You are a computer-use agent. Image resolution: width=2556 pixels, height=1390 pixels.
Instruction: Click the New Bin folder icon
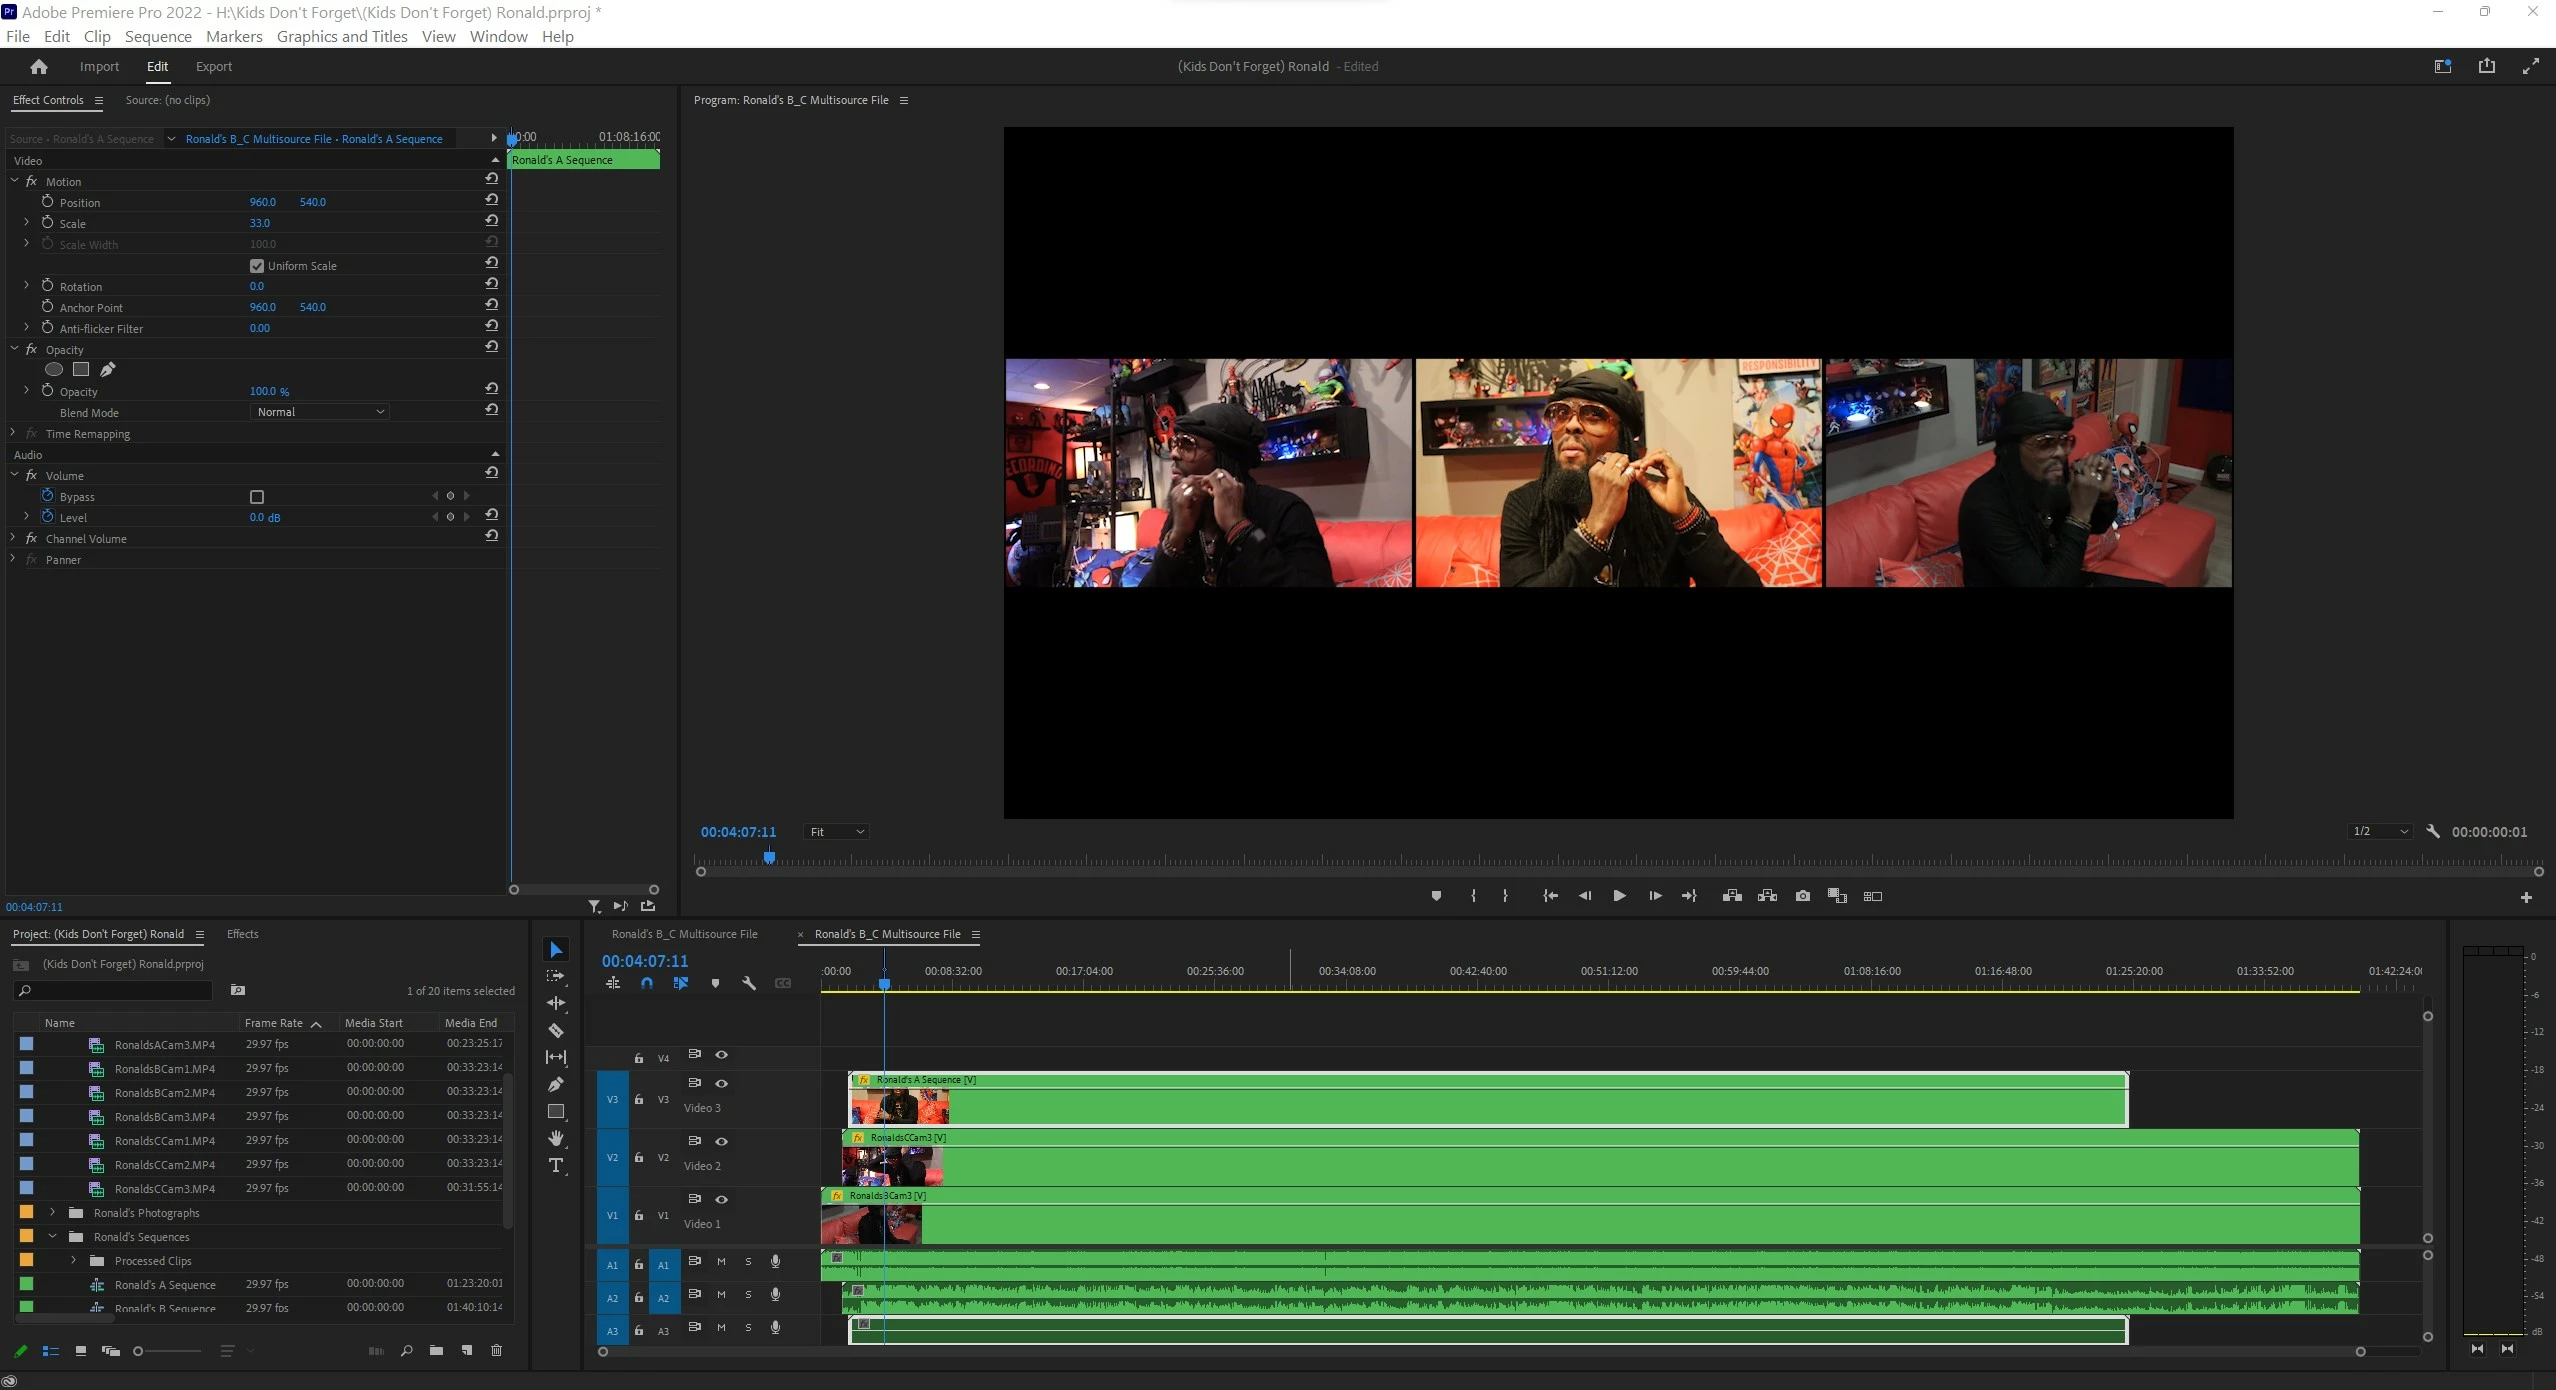[x=436, y=1351]
